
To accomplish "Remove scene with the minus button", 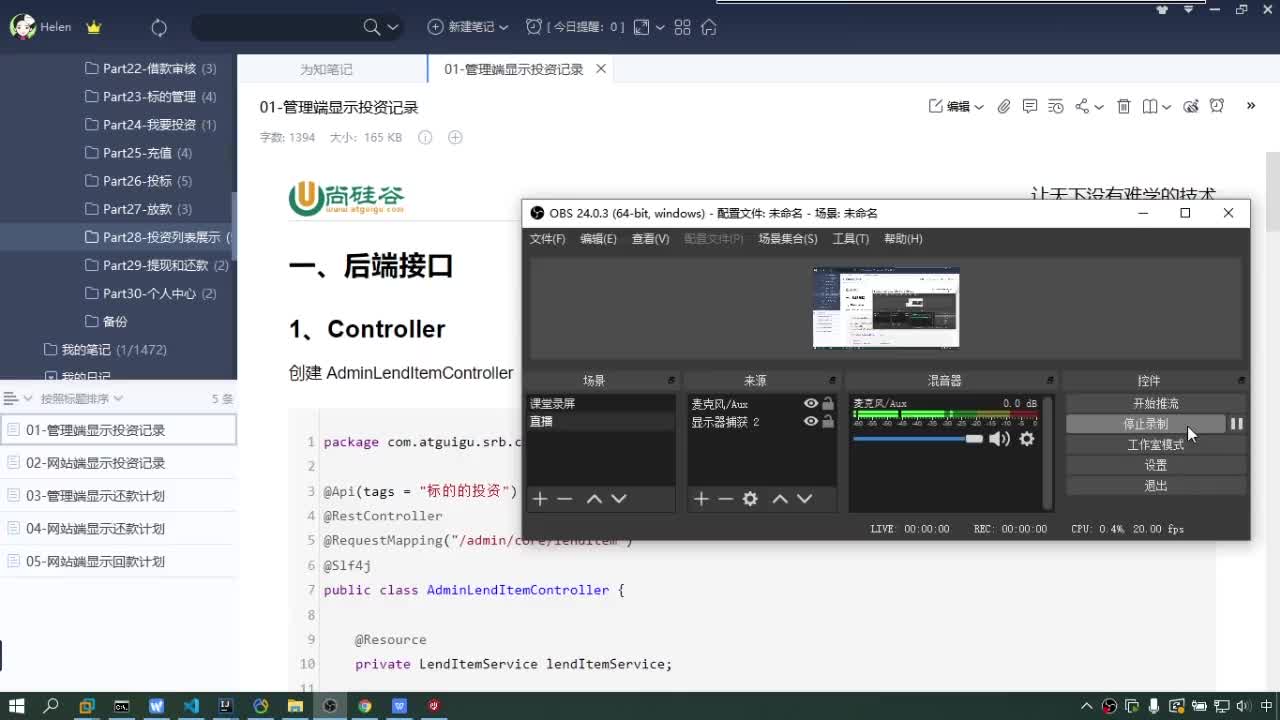I will click(x=565, y=498).
